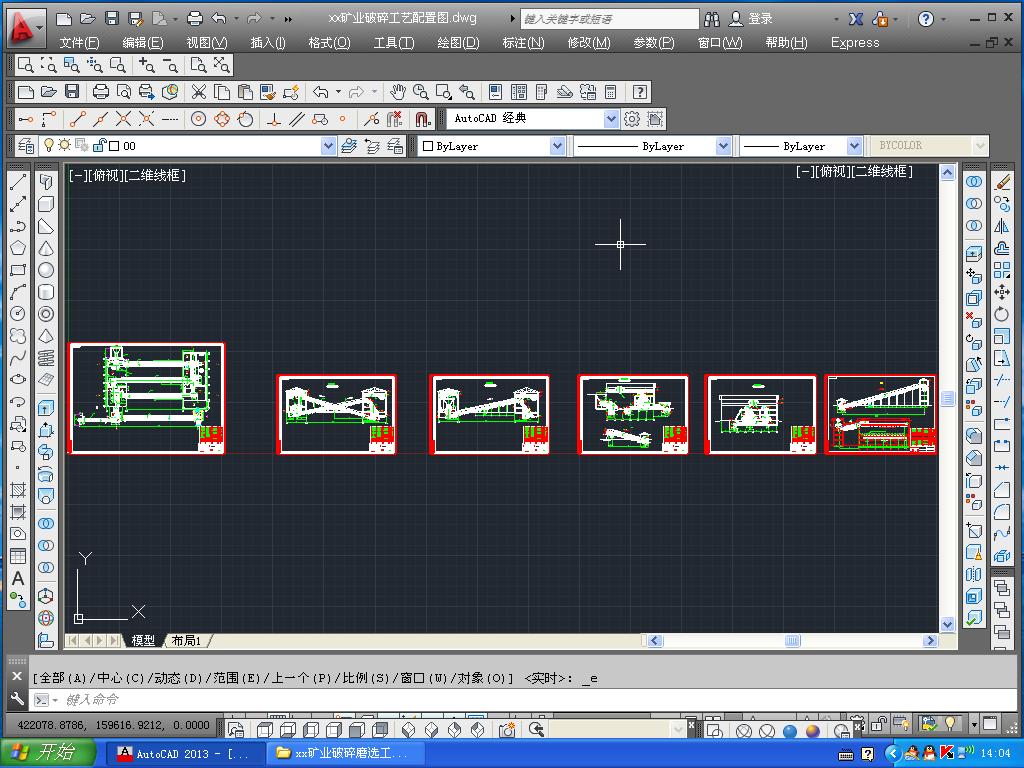This screenshot has height=768, width=1024.
Task: Expand the AutoCAD 经典 workspace dropdown
Action: pyautogui.click(x=611, y=119)
